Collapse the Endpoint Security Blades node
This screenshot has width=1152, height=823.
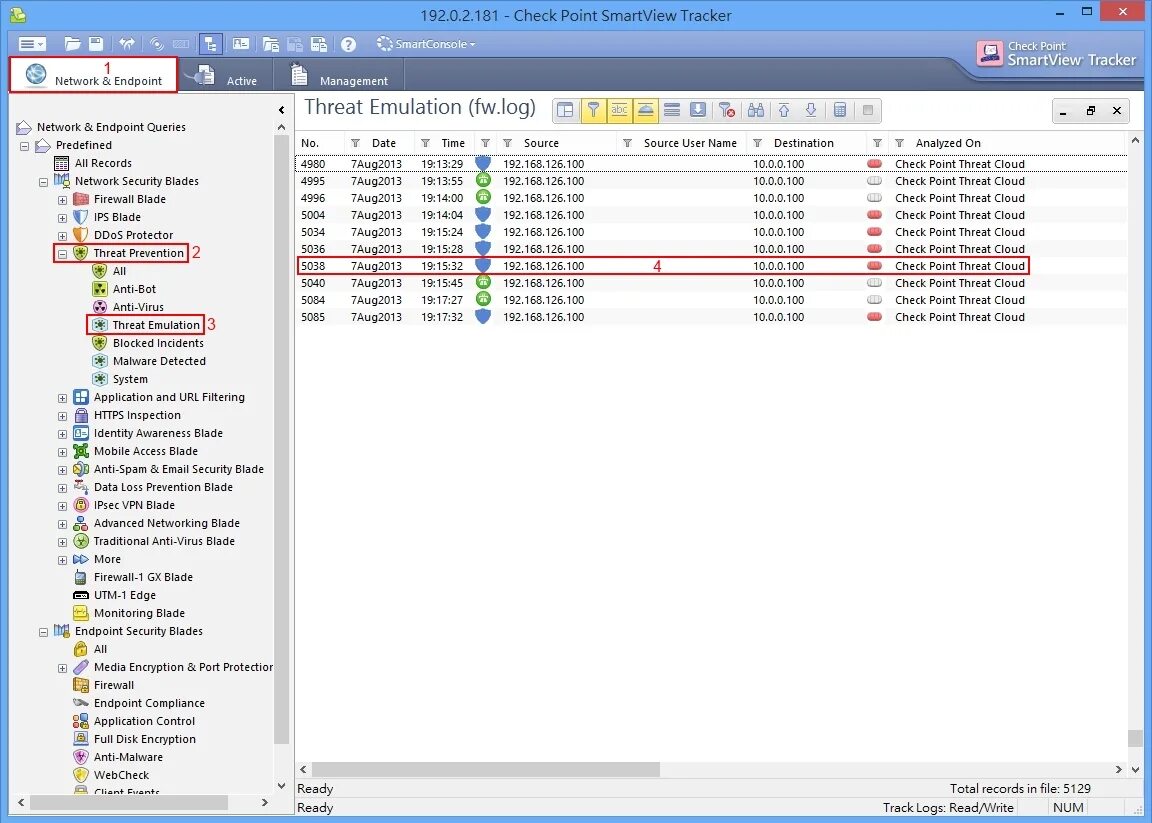click(43, 632)
